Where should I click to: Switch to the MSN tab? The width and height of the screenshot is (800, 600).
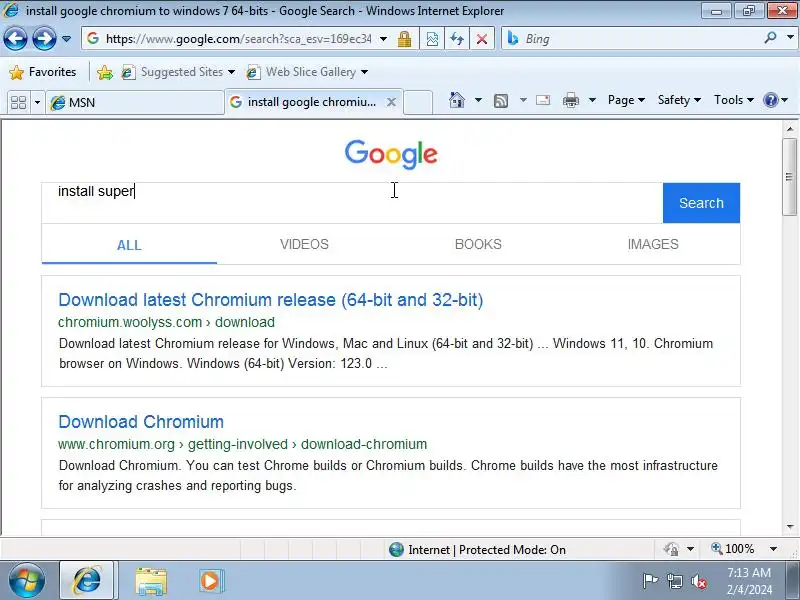coord(135,103)
